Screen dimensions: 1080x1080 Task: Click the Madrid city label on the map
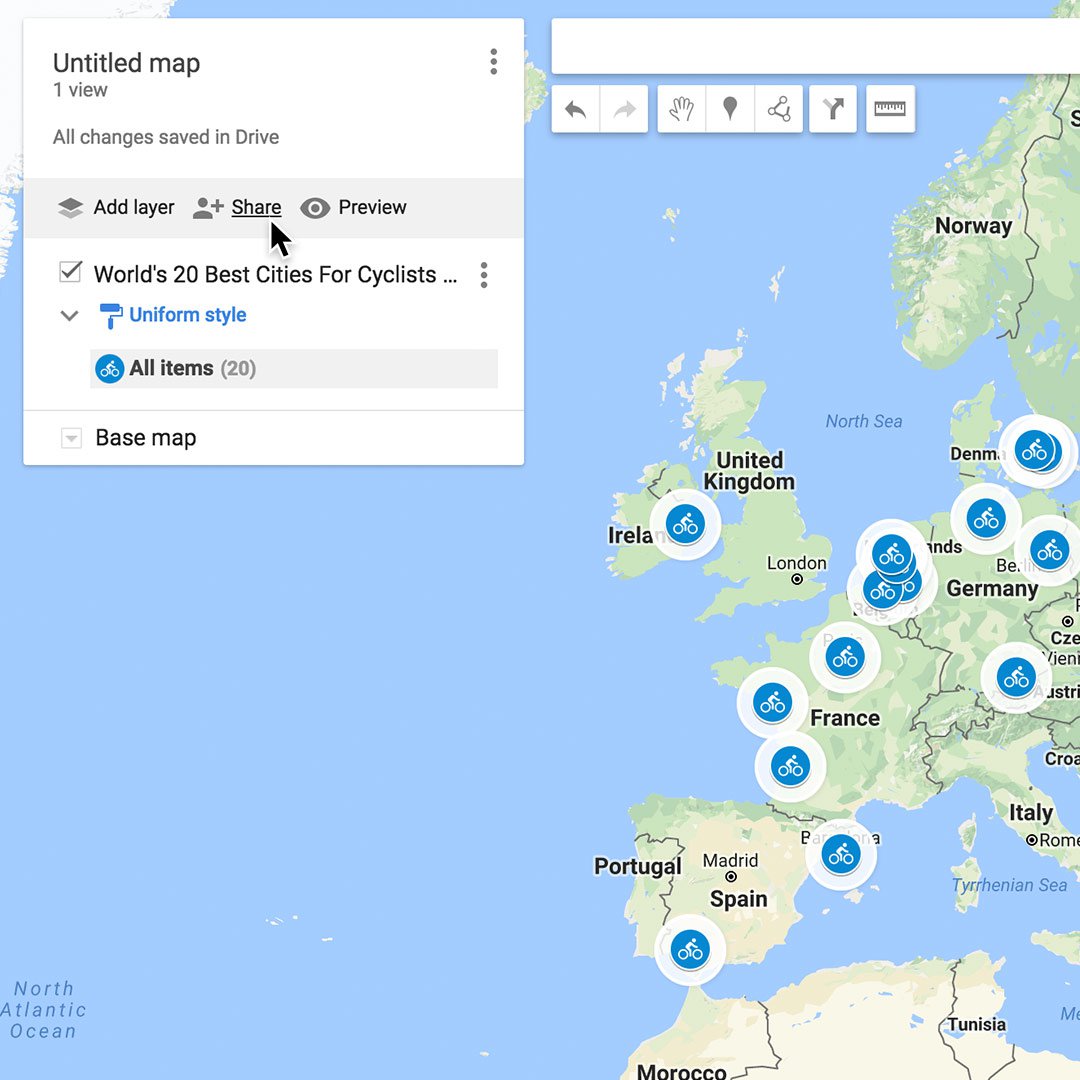[730, 860]
